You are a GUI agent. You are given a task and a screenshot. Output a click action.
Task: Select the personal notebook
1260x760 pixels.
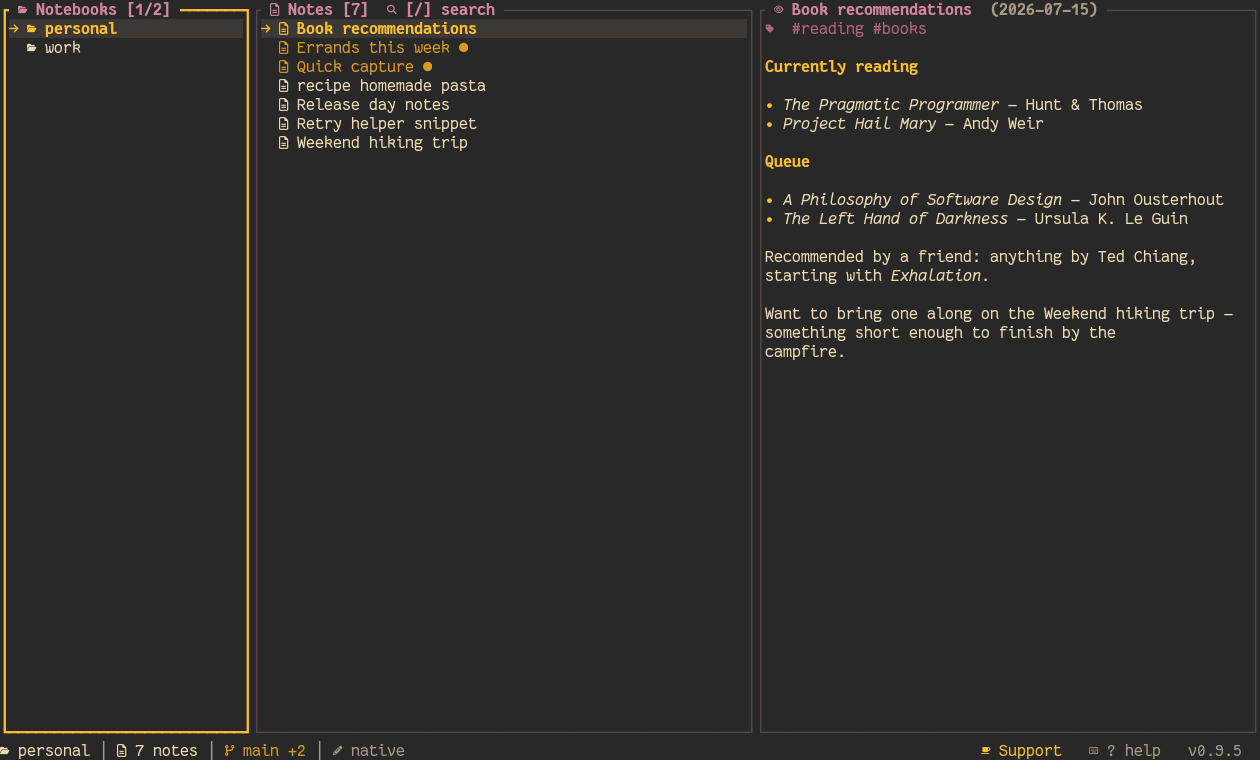click(125, 29)
